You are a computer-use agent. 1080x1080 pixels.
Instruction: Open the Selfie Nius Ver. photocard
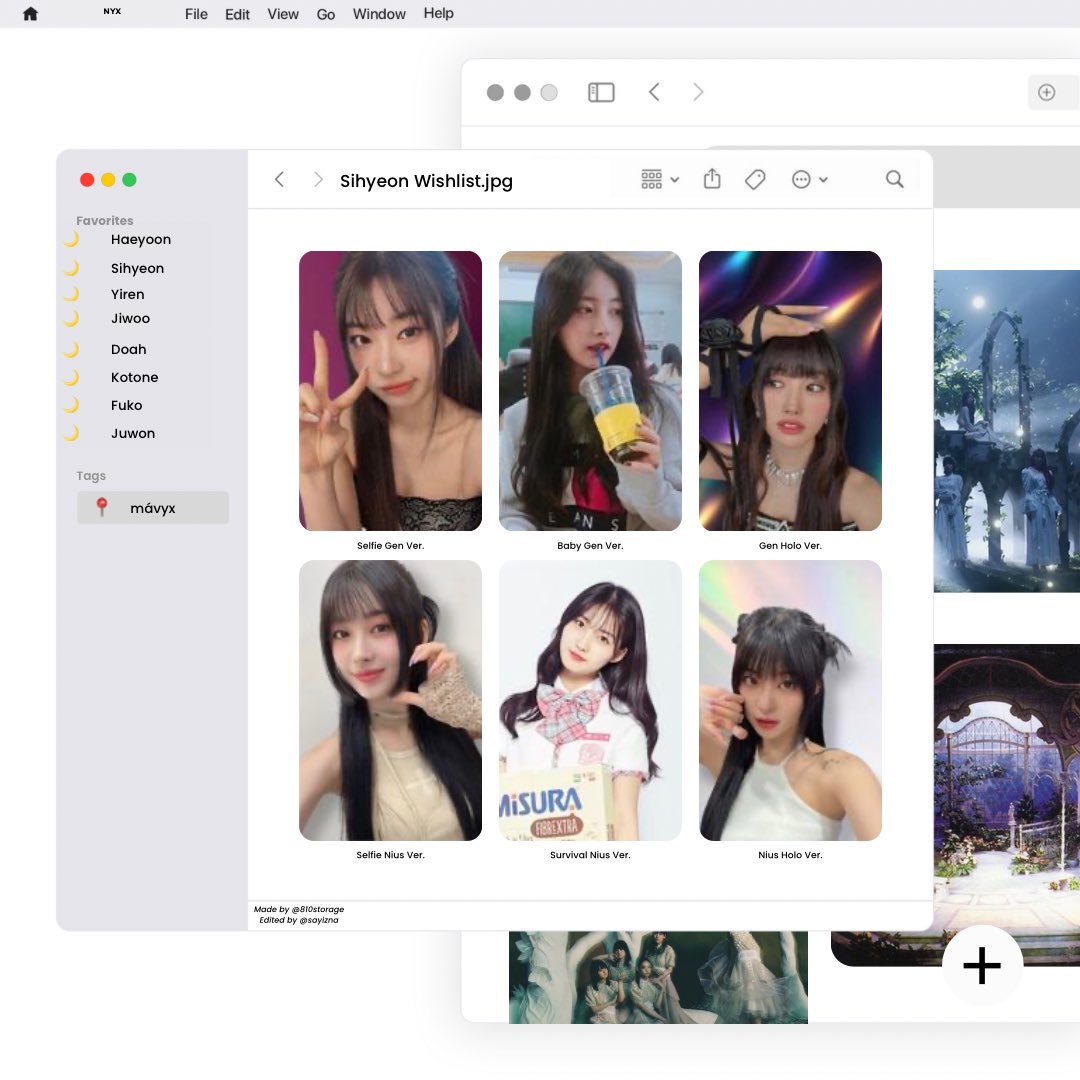(391, 700)
